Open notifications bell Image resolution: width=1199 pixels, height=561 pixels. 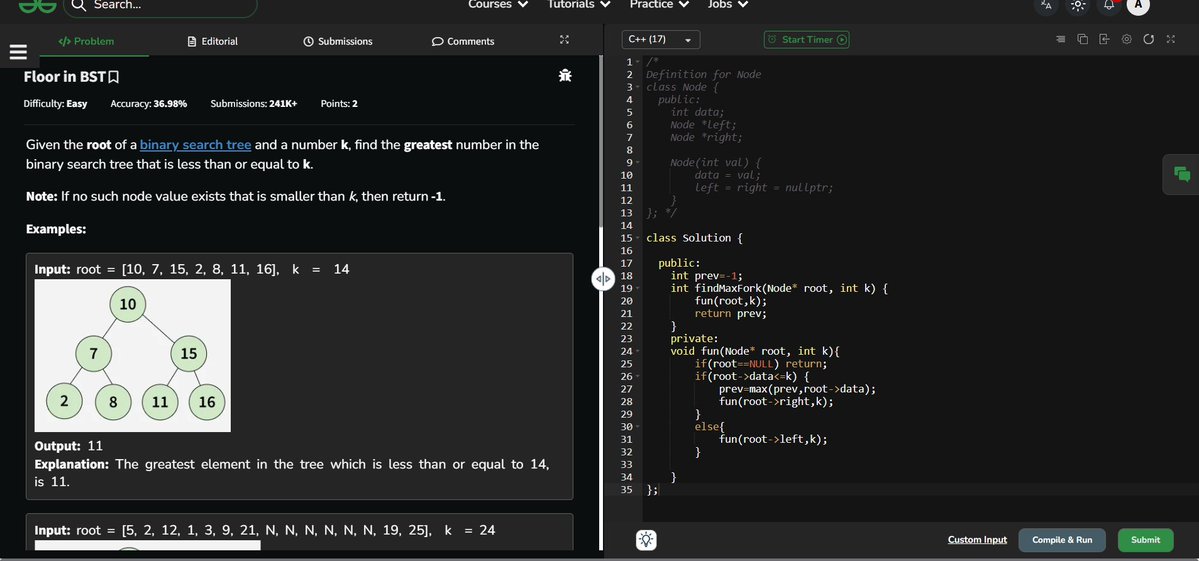(1108, 5)
